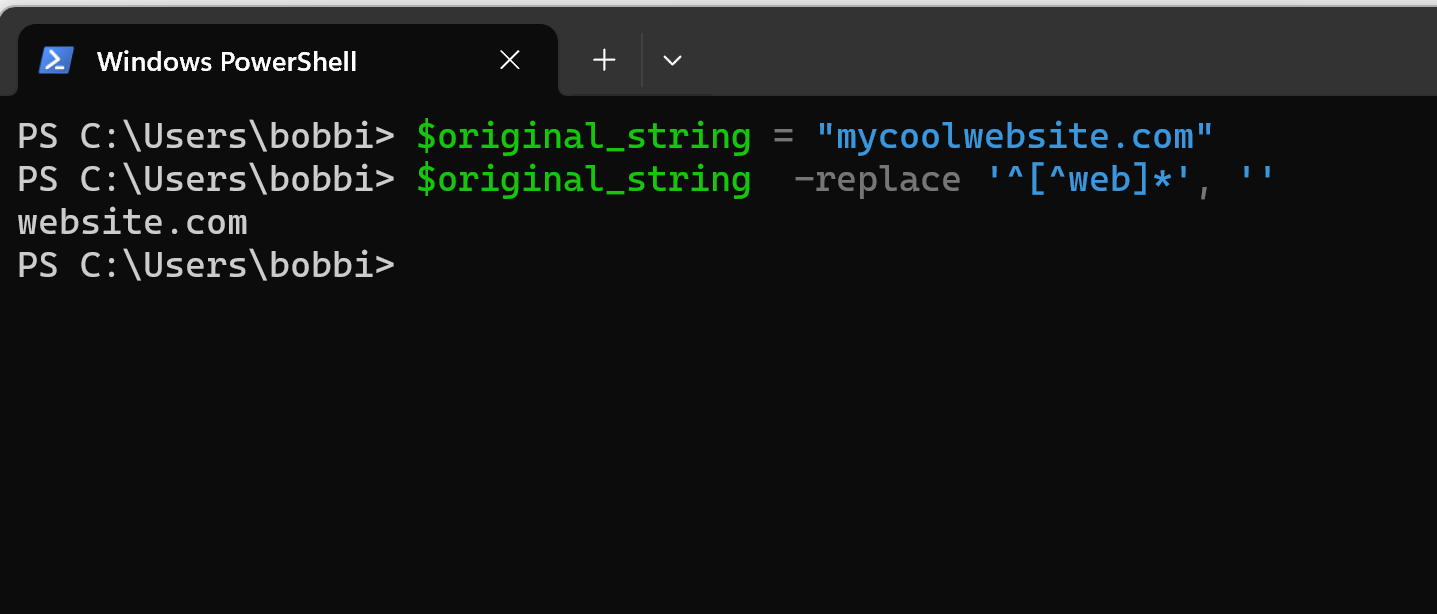The image size is (1437, 614).
Task: Click the "mycoolwebsite.com" string literal
Action: point(1016,135)
